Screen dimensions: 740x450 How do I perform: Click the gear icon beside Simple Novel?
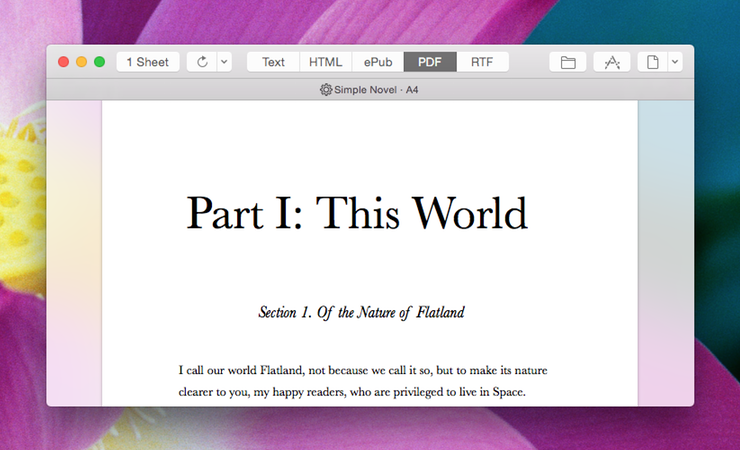pos(326,89)
